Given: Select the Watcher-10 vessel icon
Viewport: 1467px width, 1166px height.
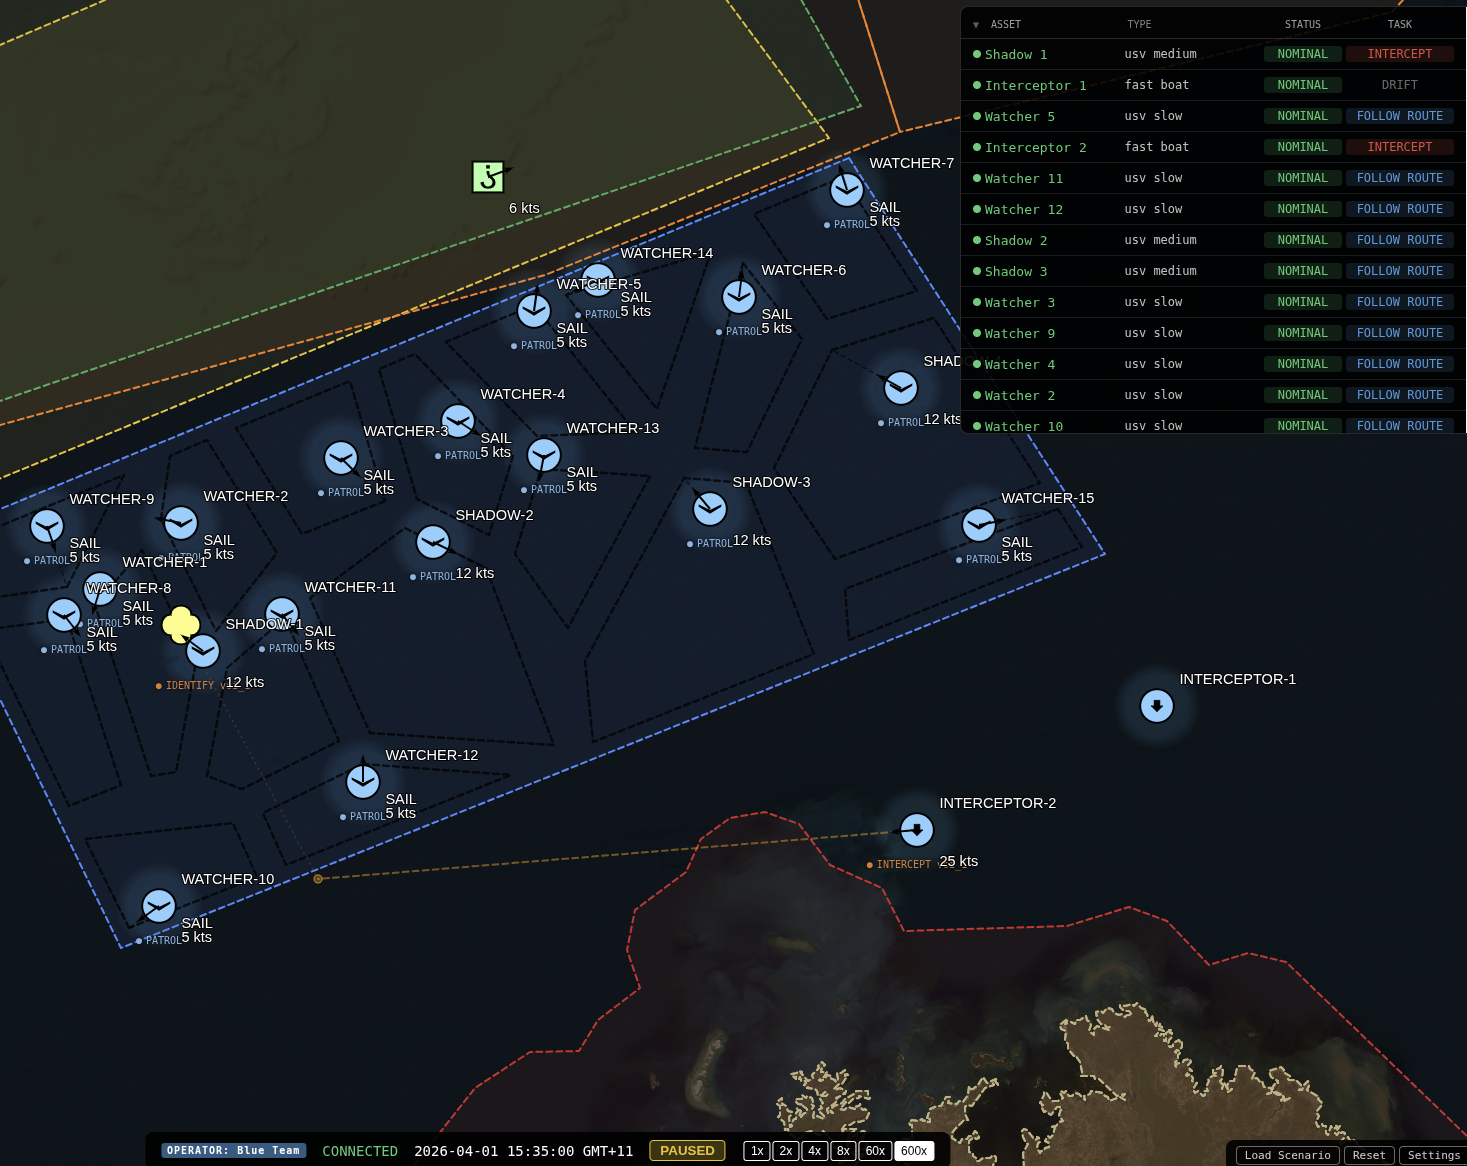Looking at the screenshot, I should (159, 906).
